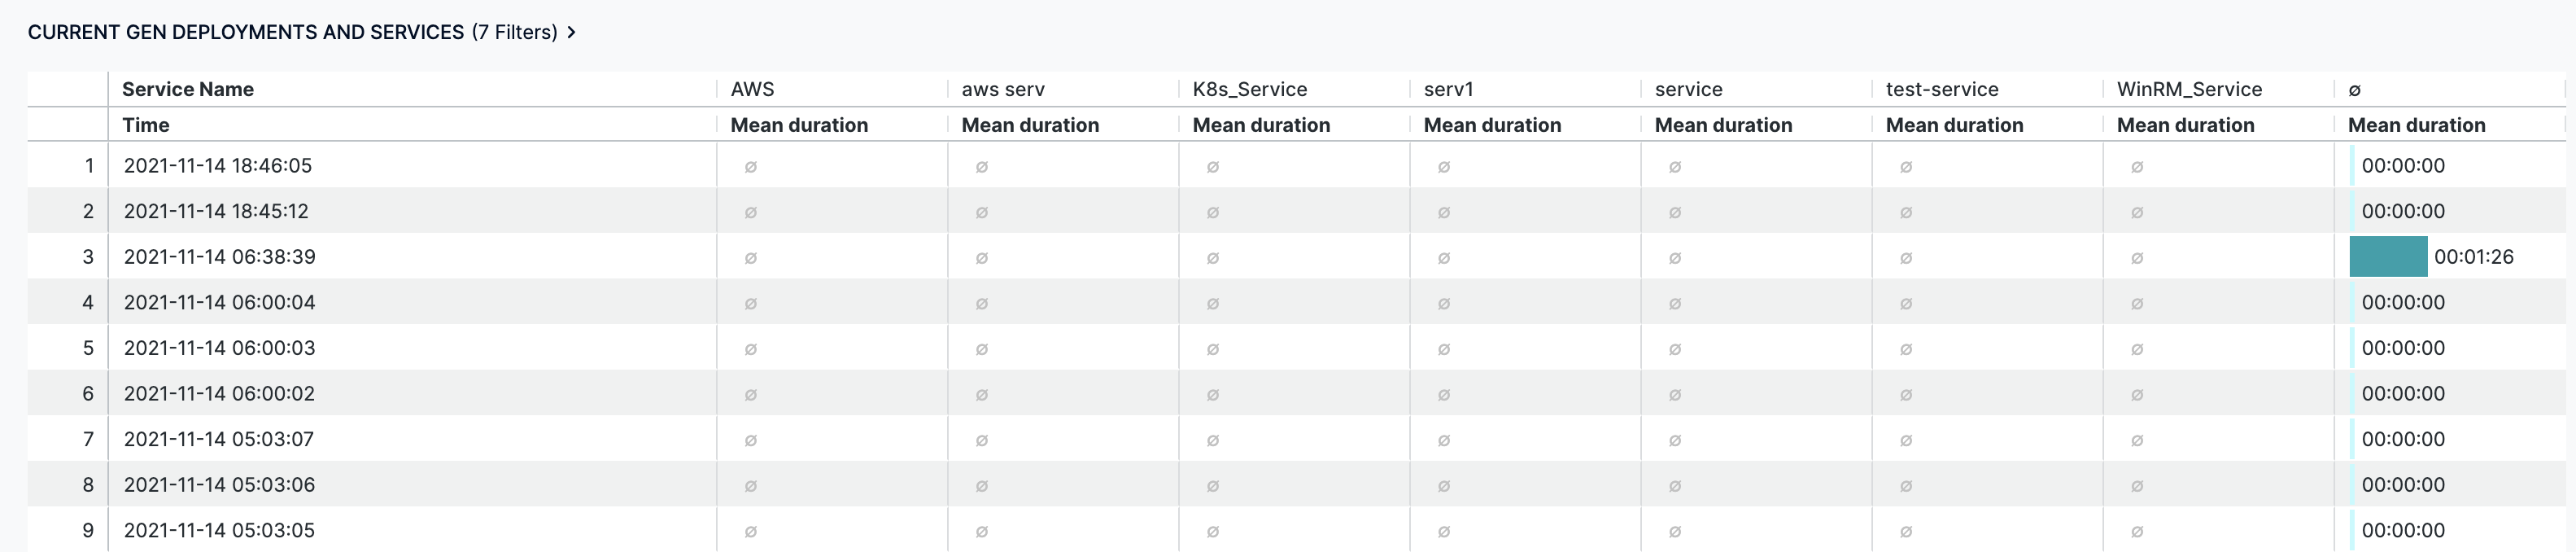Image resolution: width=2576 pixels, height=552 pixels.
Task: Select the 2021-11-14 06:38:39 time cell
Action: click(220, 256)
